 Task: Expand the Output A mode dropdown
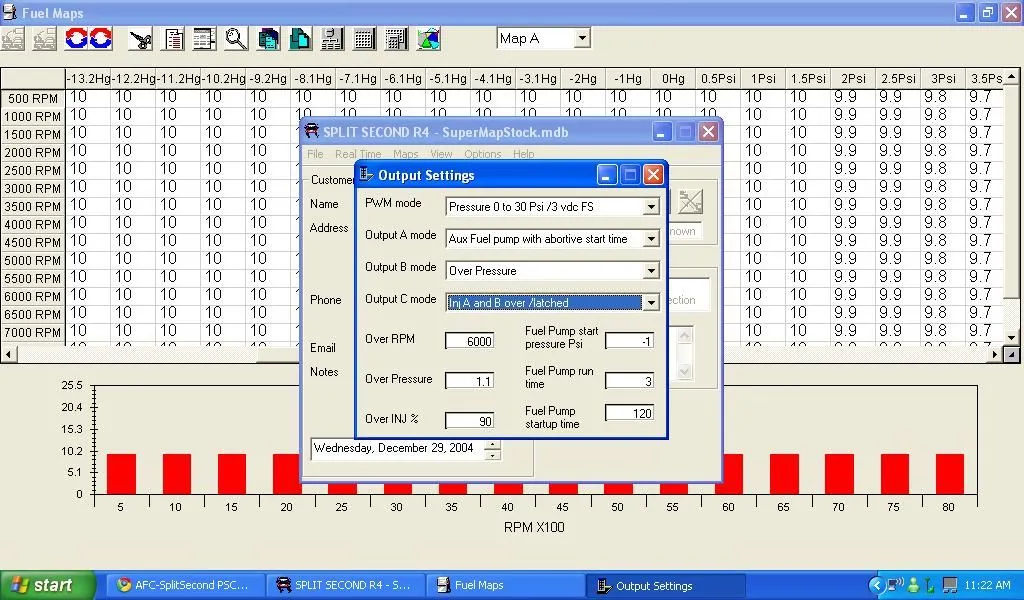(651, 239)
